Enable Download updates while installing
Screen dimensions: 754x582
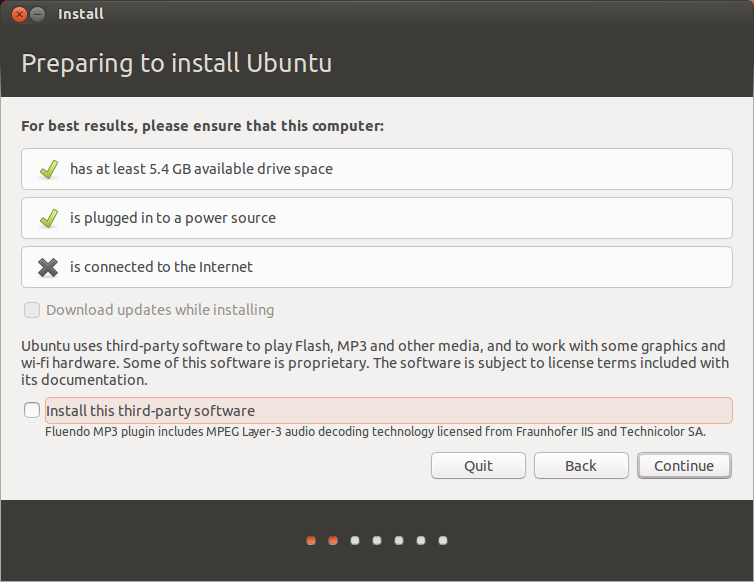pyautogui.click(x=33, y=310)
